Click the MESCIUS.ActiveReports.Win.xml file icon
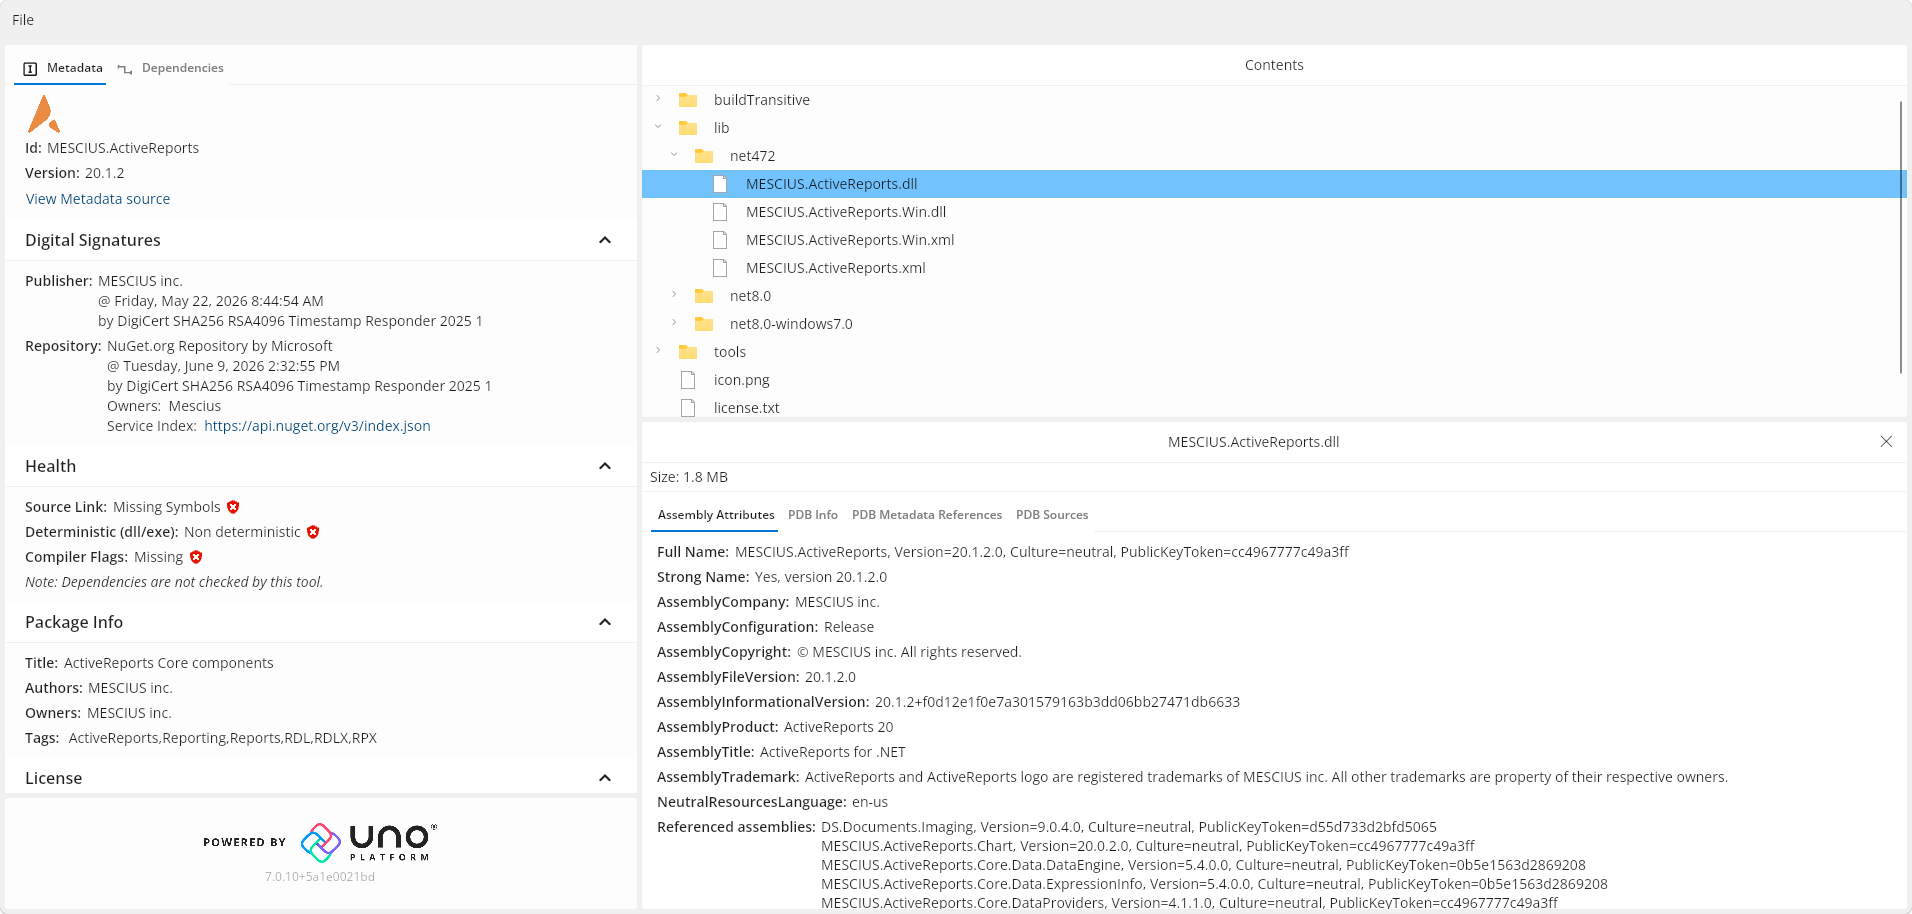Screen dimensions: 1912x914 (720, 240)
